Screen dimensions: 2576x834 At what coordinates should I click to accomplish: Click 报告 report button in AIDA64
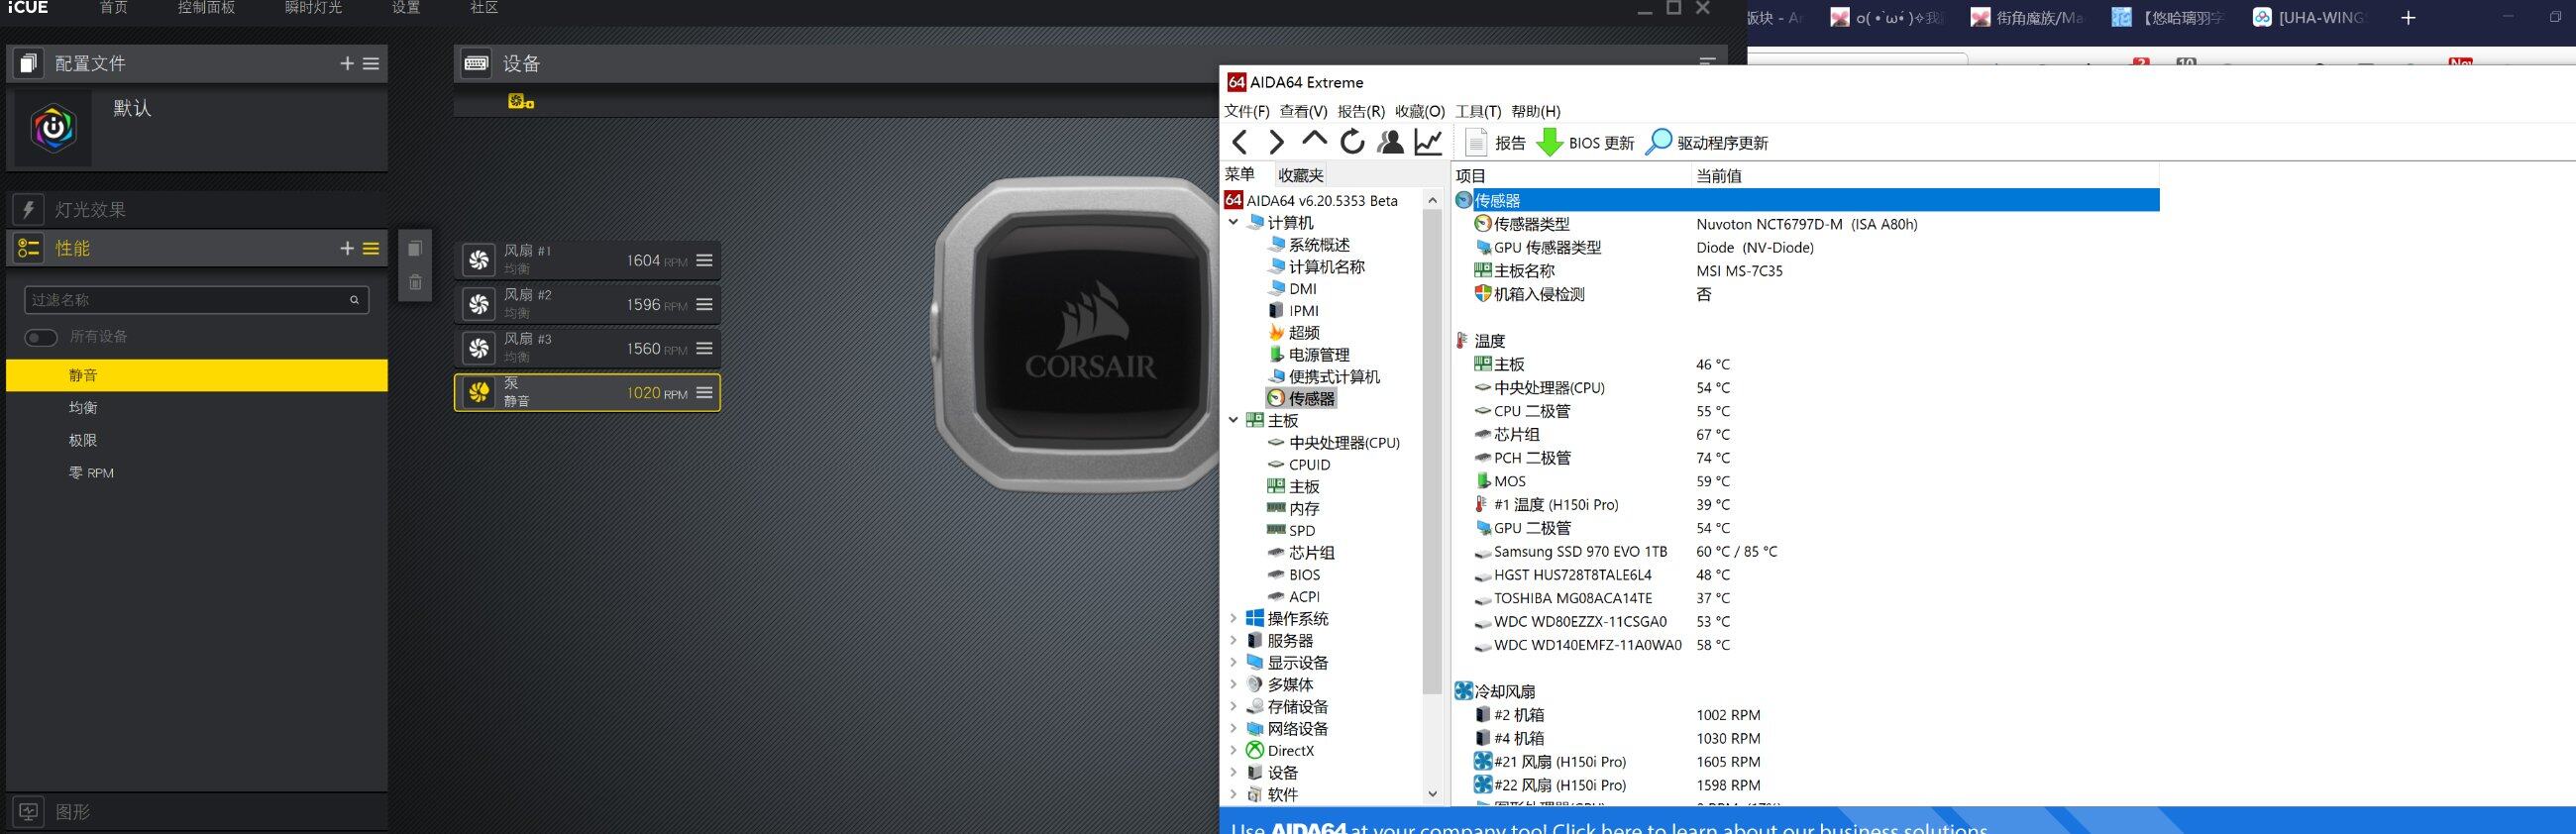pyautogui.click(x=1496, y=143)
